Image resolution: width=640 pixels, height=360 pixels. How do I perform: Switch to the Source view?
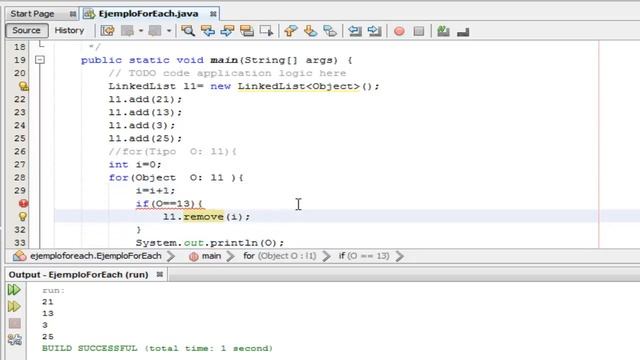tap(27, 31)
